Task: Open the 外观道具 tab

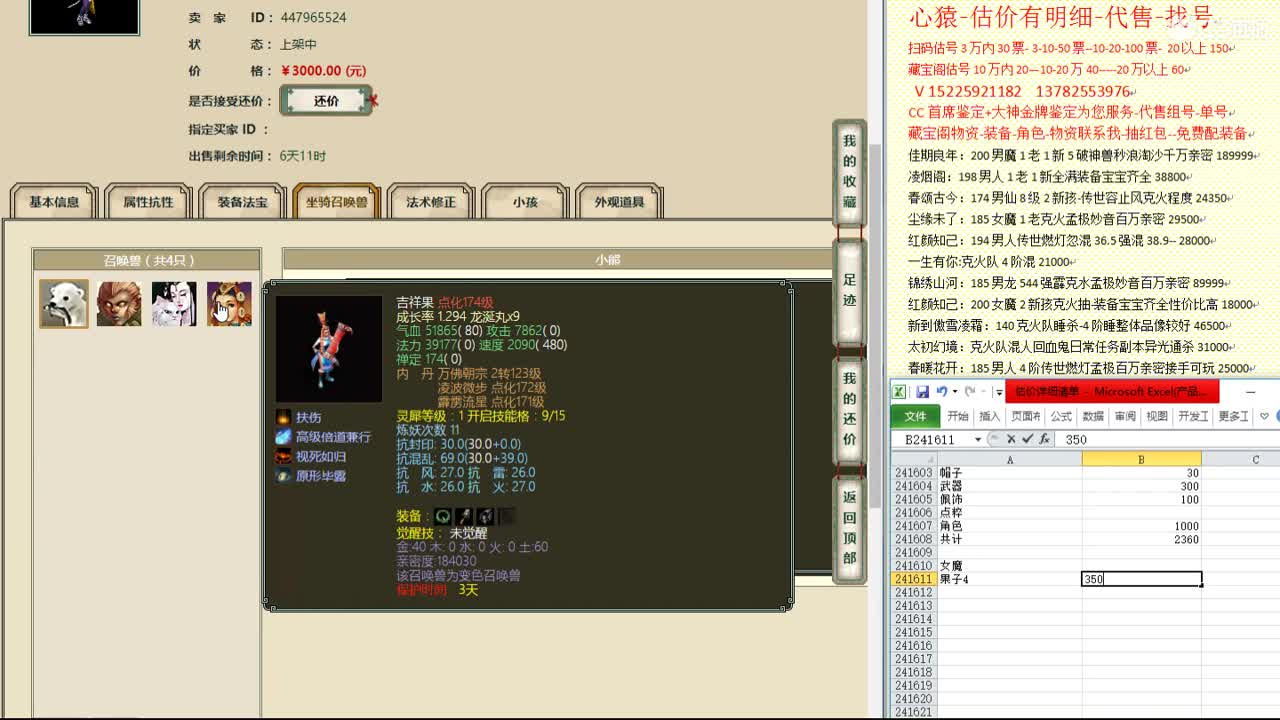Action: (619, 201)
